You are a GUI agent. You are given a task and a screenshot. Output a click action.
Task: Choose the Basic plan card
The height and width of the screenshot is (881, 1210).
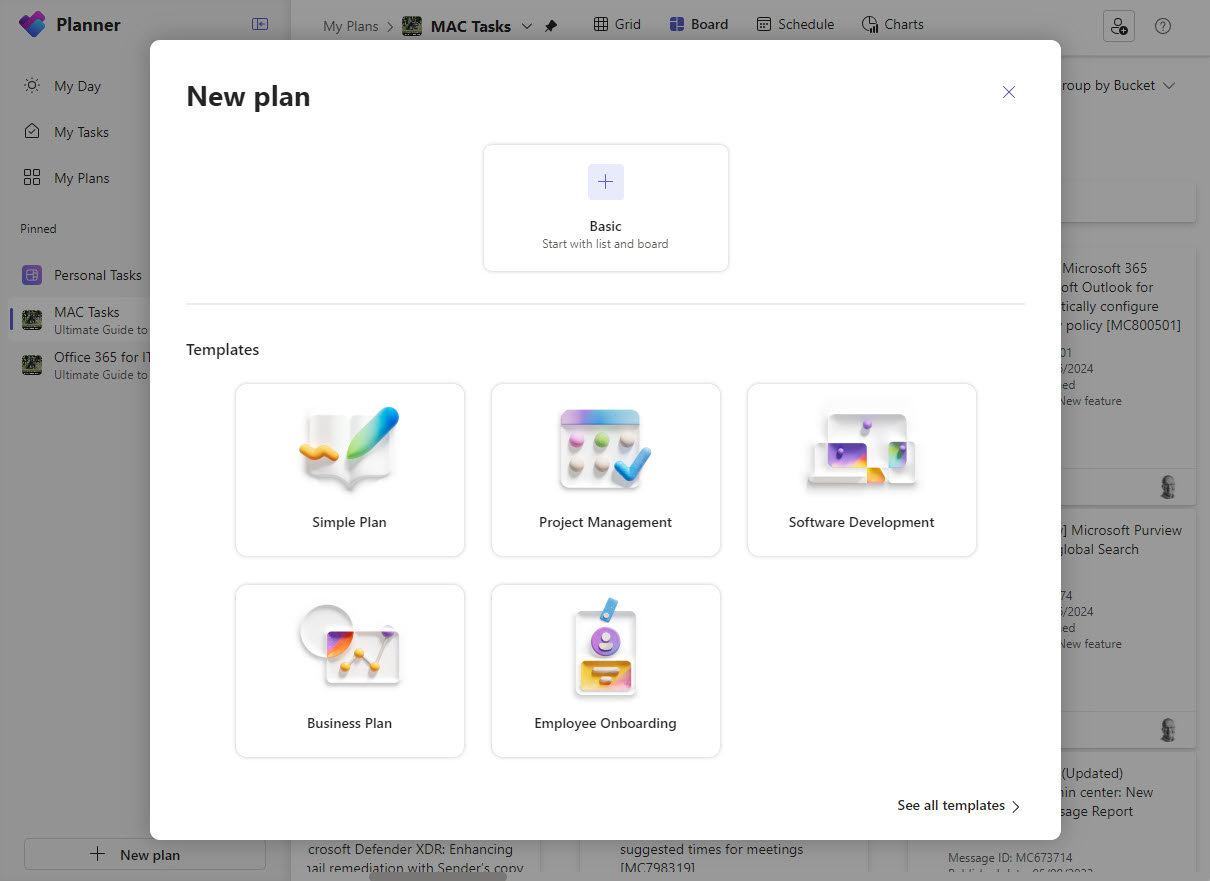pyautogui.click(x=605, y=207)
